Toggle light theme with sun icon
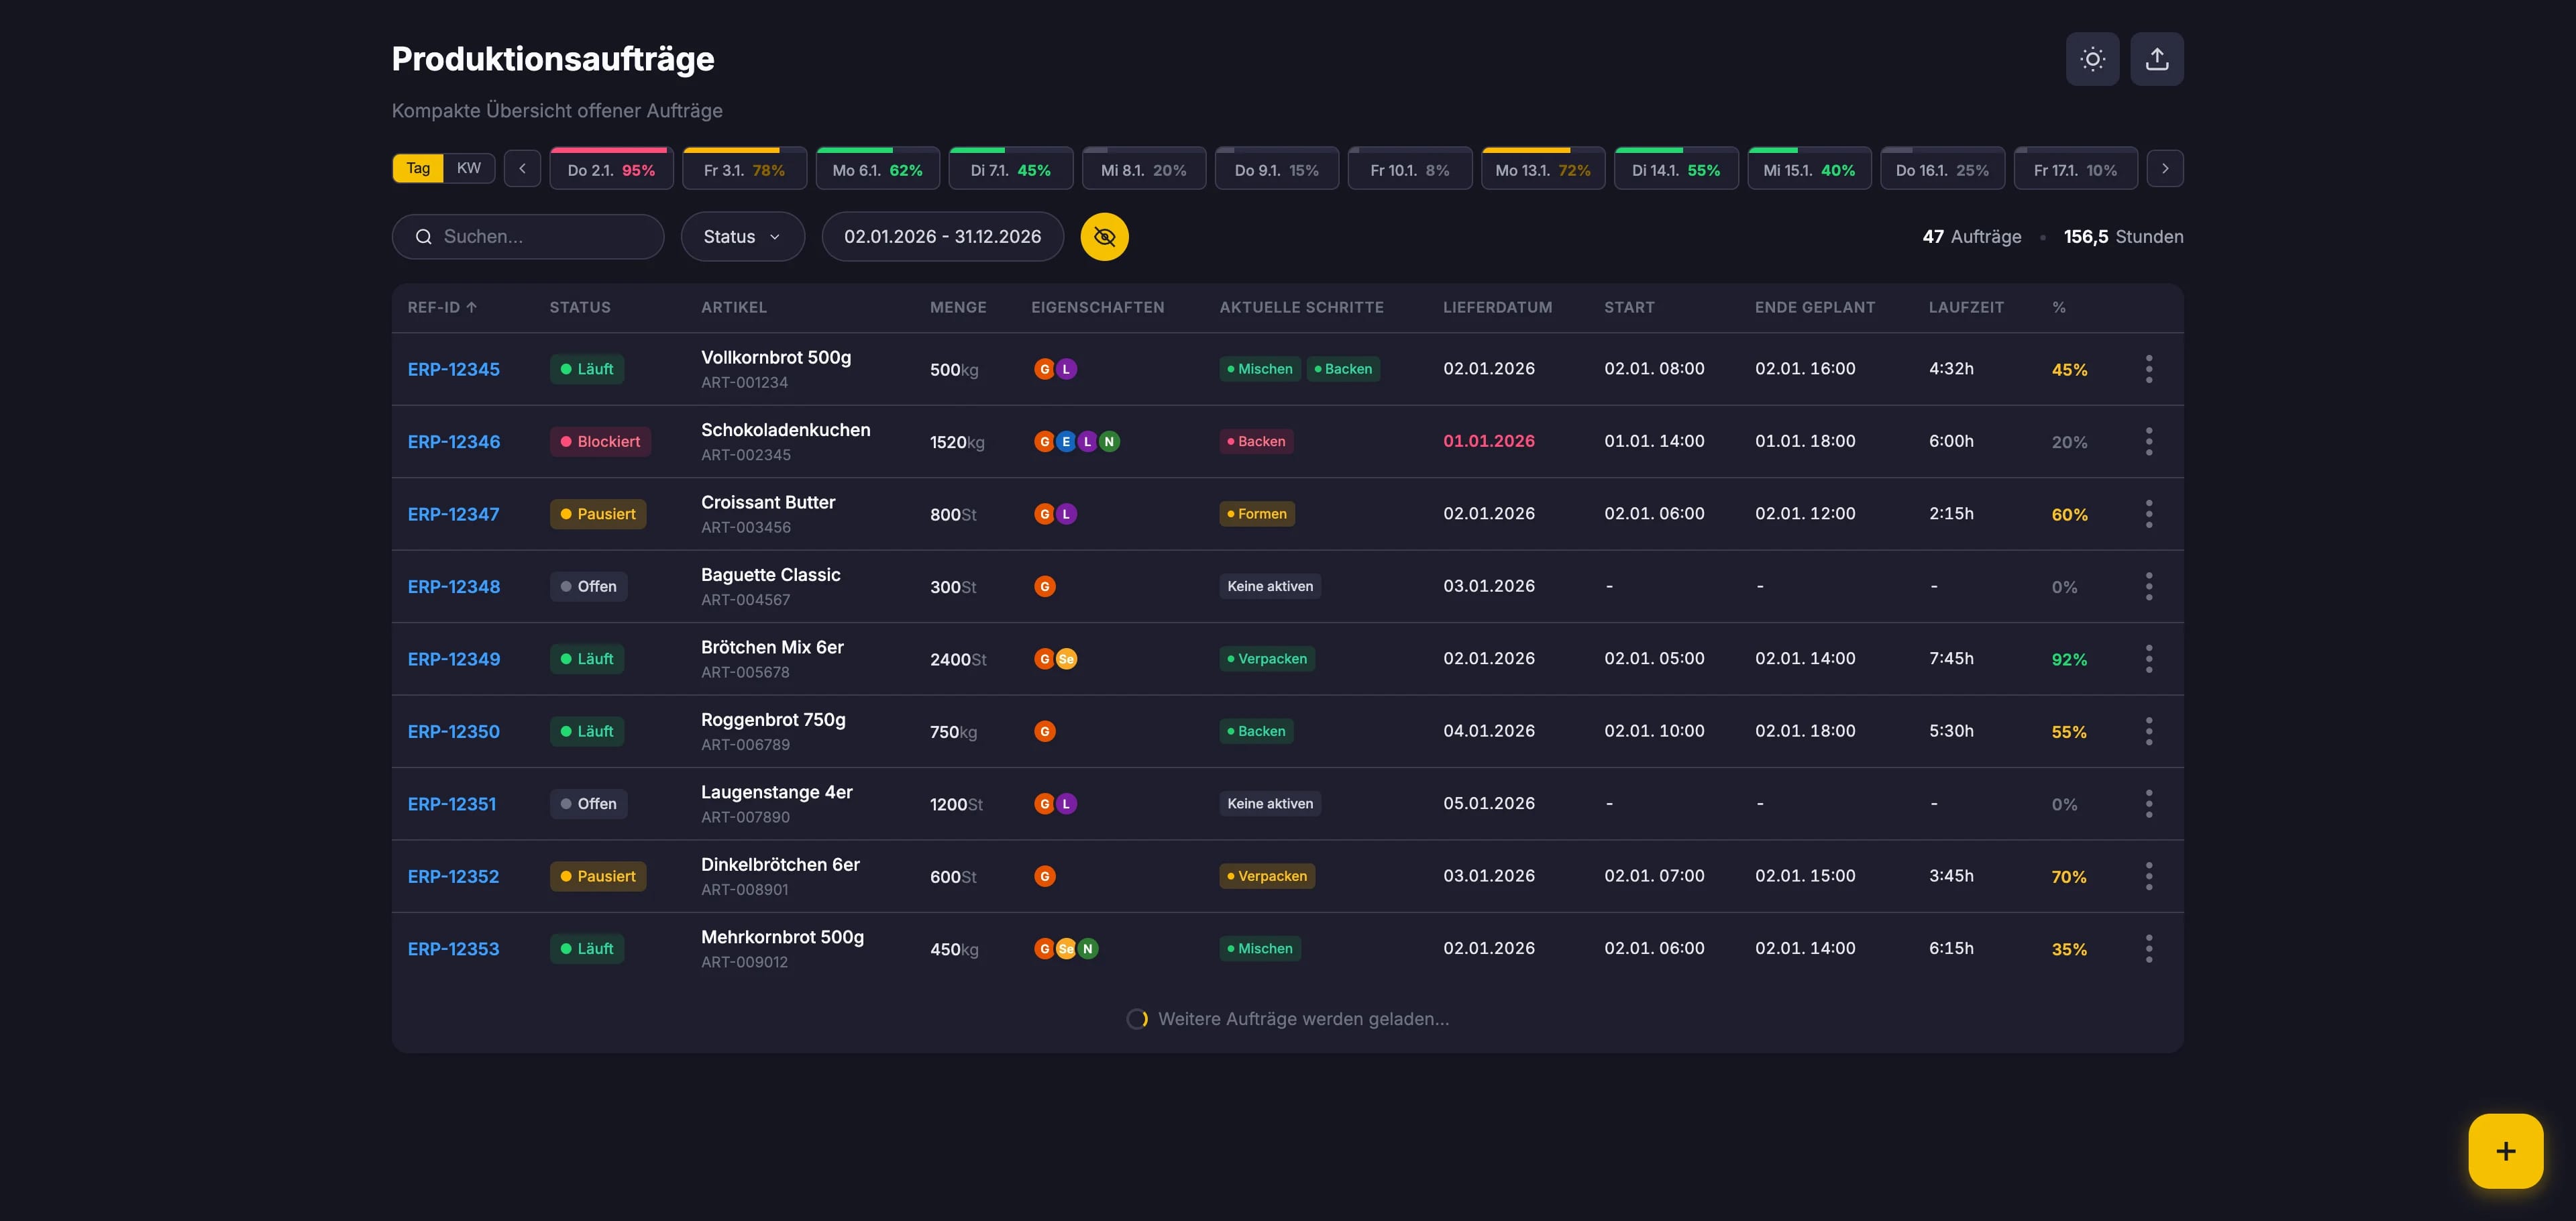2576x1221 pixels. click(x=2092, y=59)
